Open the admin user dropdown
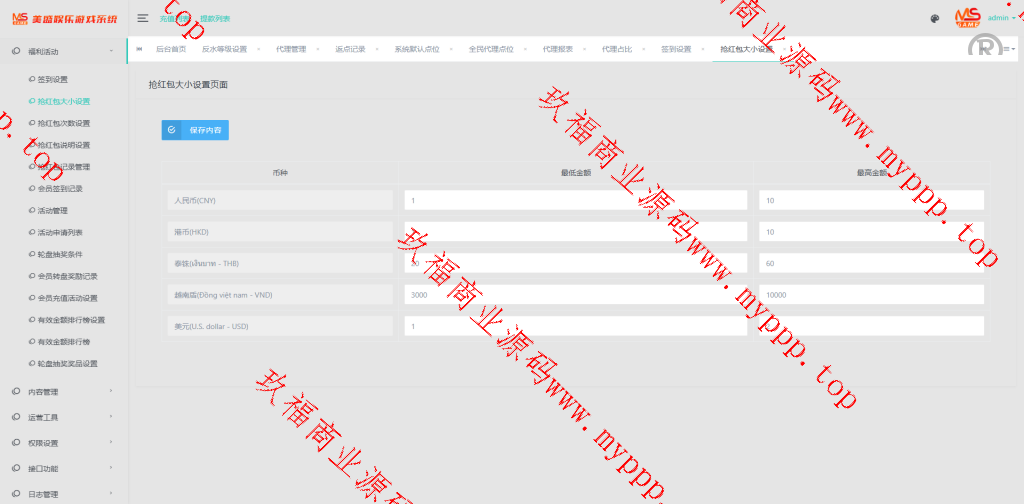This screenshot has height=504, width=1024. click(x=1001, y=18)
